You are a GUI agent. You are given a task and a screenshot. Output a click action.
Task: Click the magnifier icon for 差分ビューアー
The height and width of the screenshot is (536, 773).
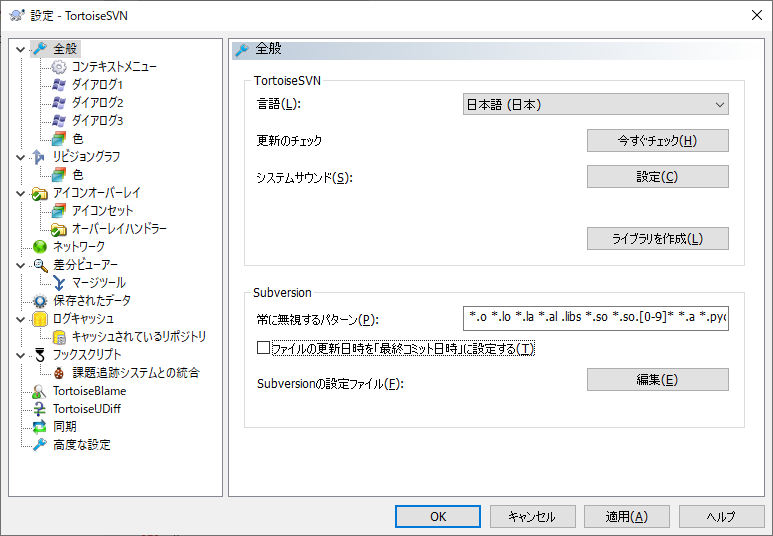click(x=39, y=265)
